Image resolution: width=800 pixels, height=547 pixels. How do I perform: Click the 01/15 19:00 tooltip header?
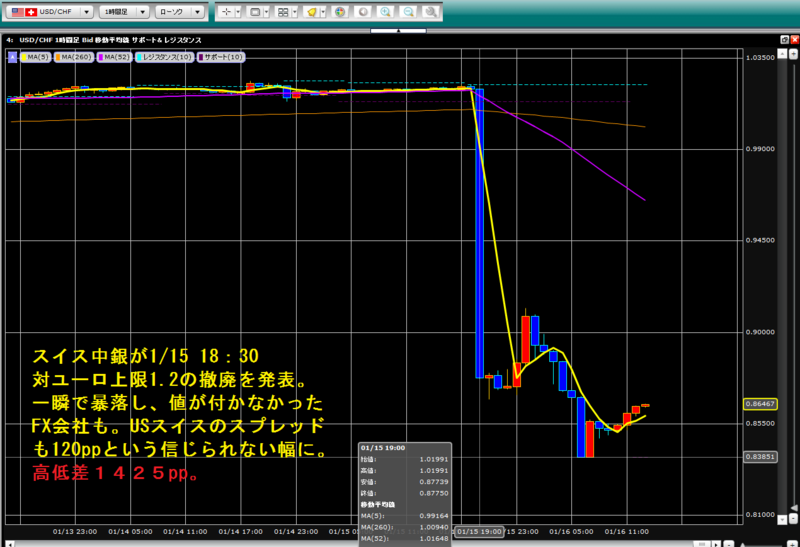[x=383, y=448]
